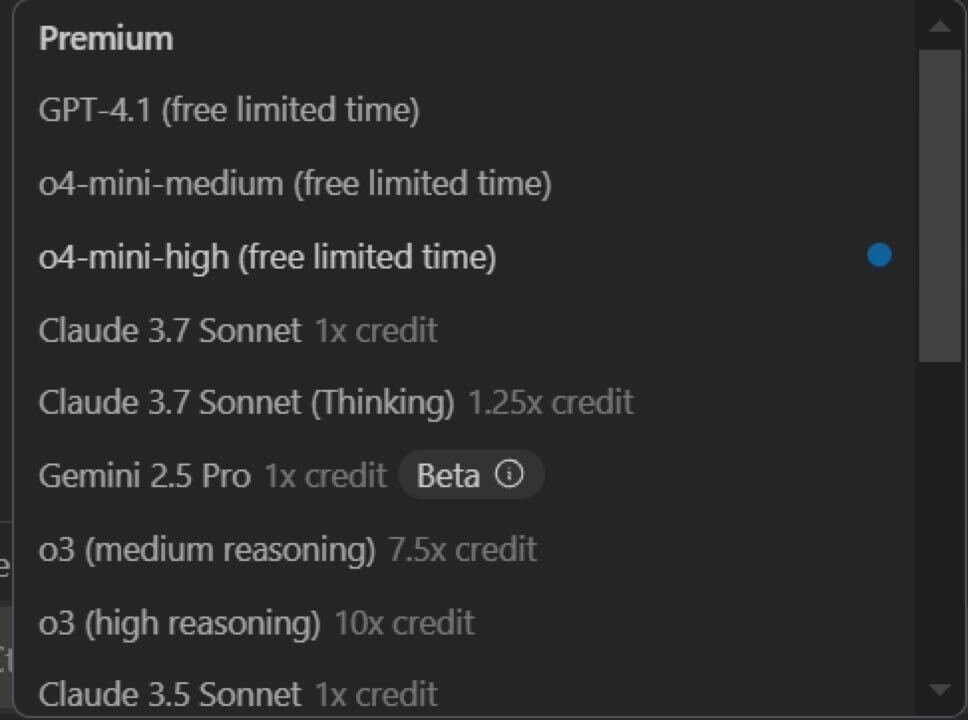
Task: Select the o4-mini-high model entry
Action: 267,257
